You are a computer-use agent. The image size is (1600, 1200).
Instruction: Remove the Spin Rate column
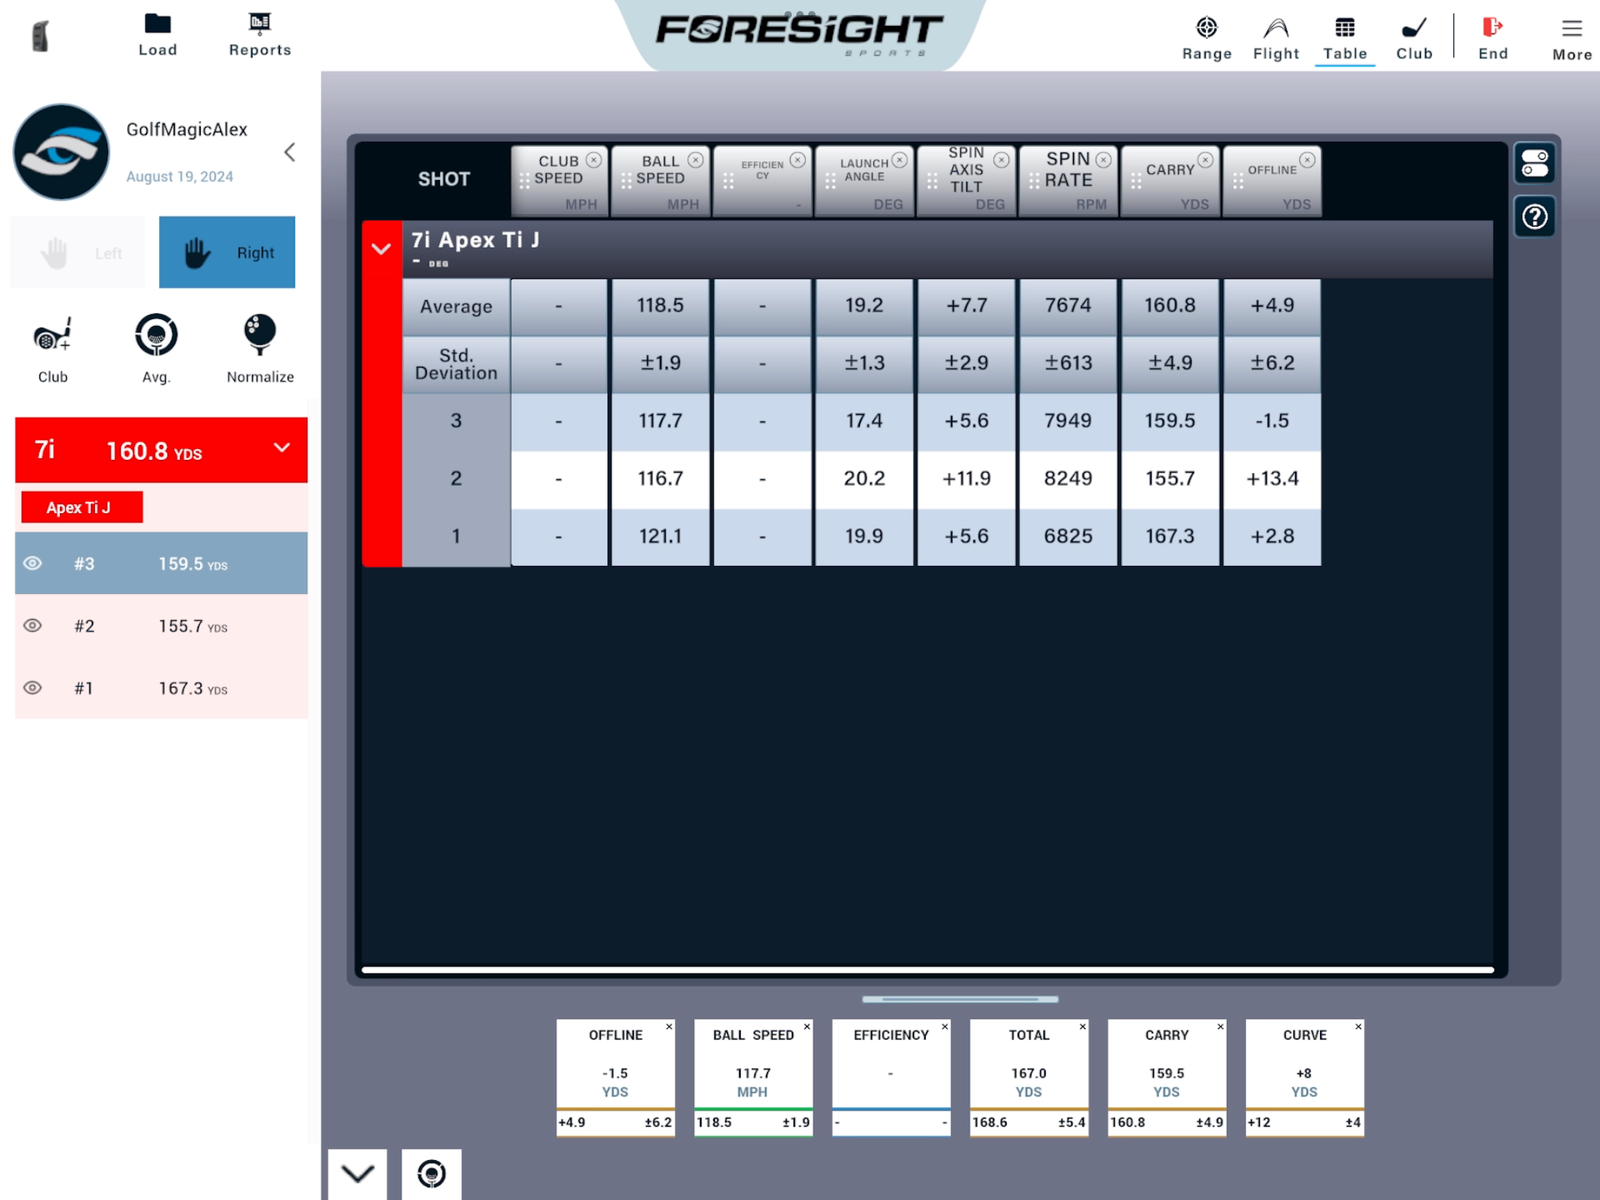[x=1103, y=160]
